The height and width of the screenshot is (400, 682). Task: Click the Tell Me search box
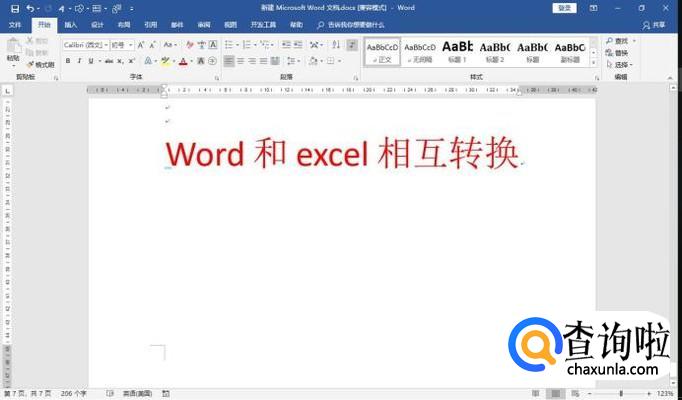pyautogui.click(x=351, y=25)
